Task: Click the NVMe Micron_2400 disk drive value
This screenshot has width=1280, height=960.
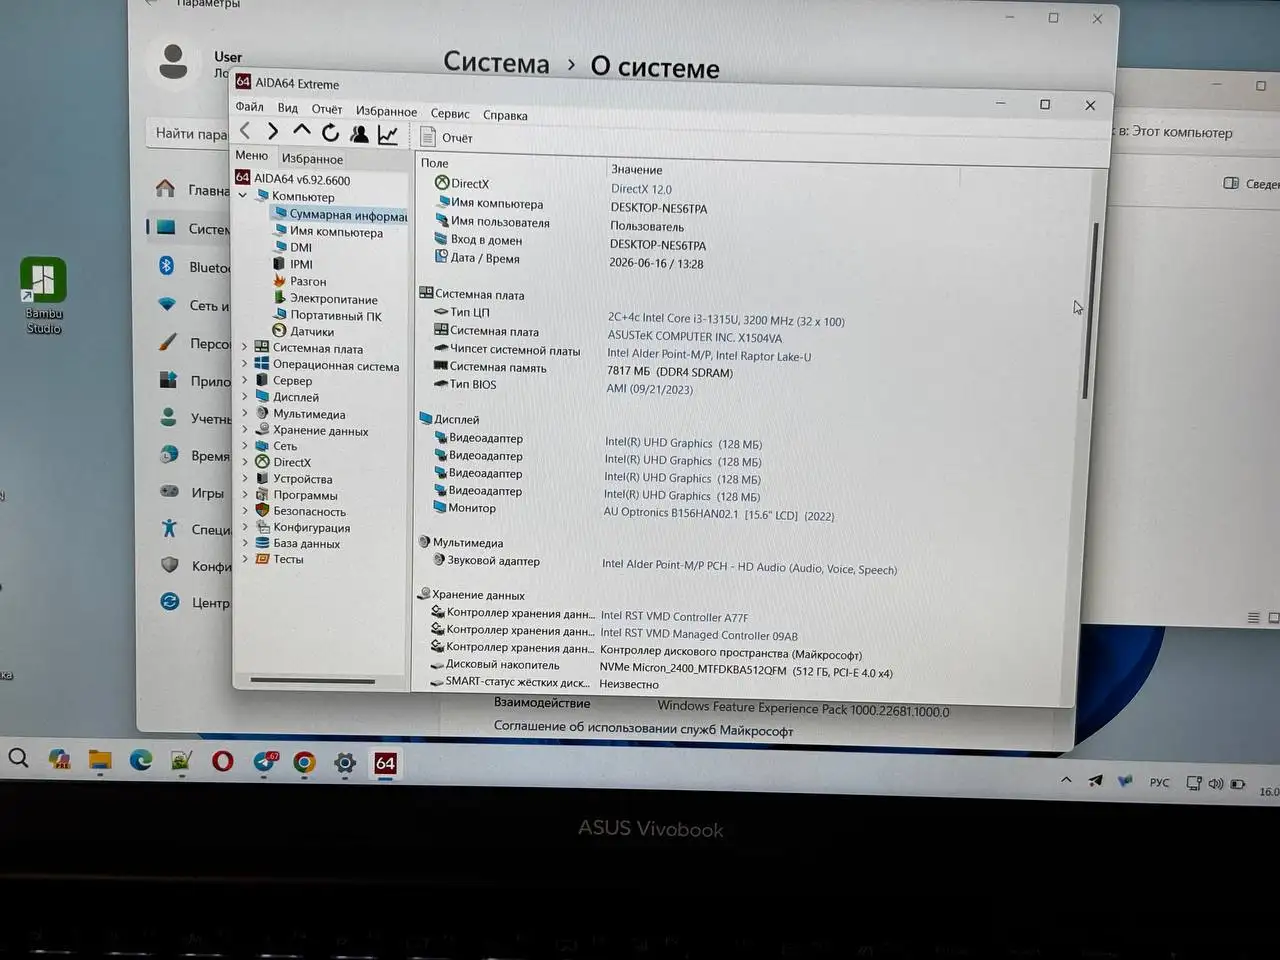Action: [746, 672]
